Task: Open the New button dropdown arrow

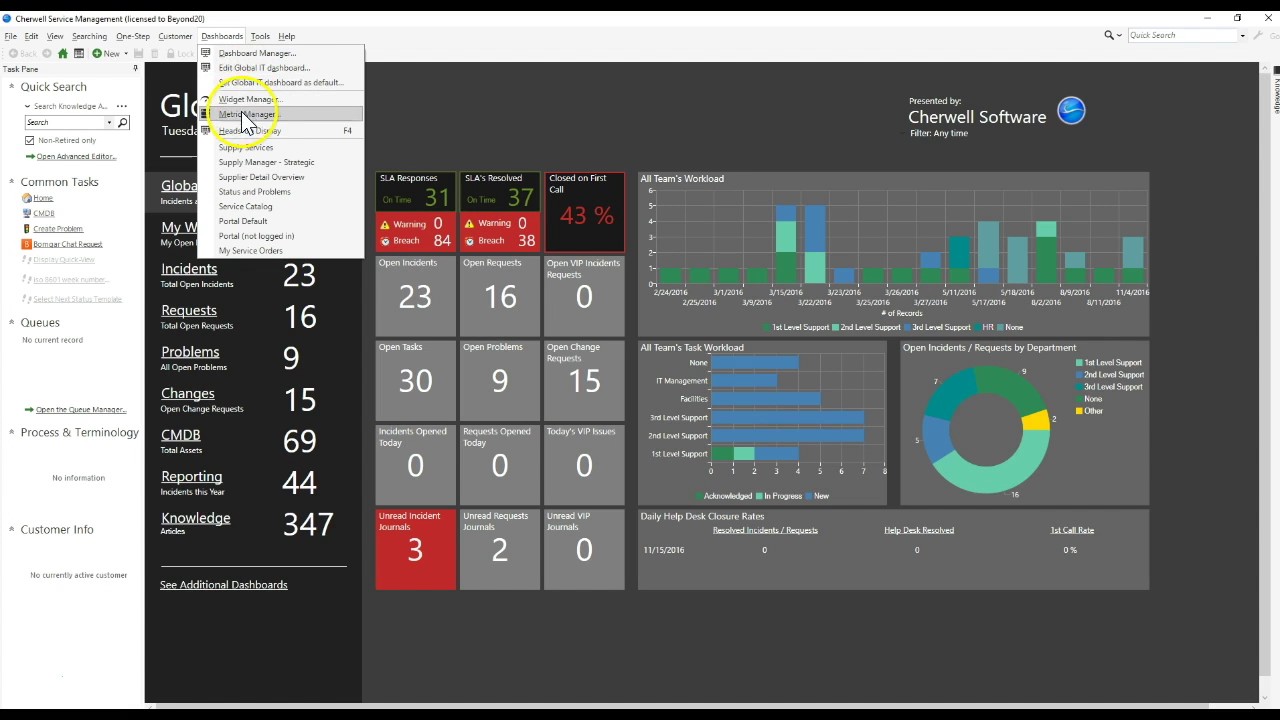Action: [x=126, y=54]
